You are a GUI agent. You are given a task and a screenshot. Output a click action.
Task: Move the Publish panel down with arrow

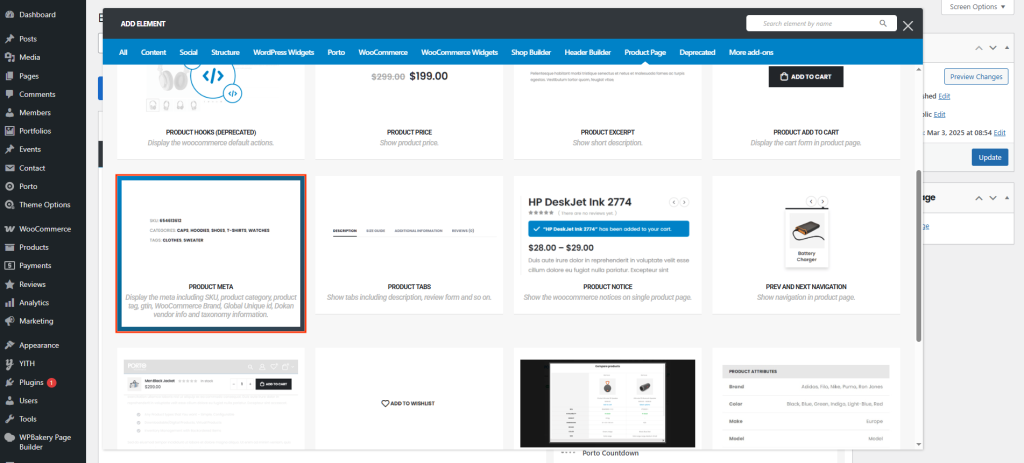point(993,47)
